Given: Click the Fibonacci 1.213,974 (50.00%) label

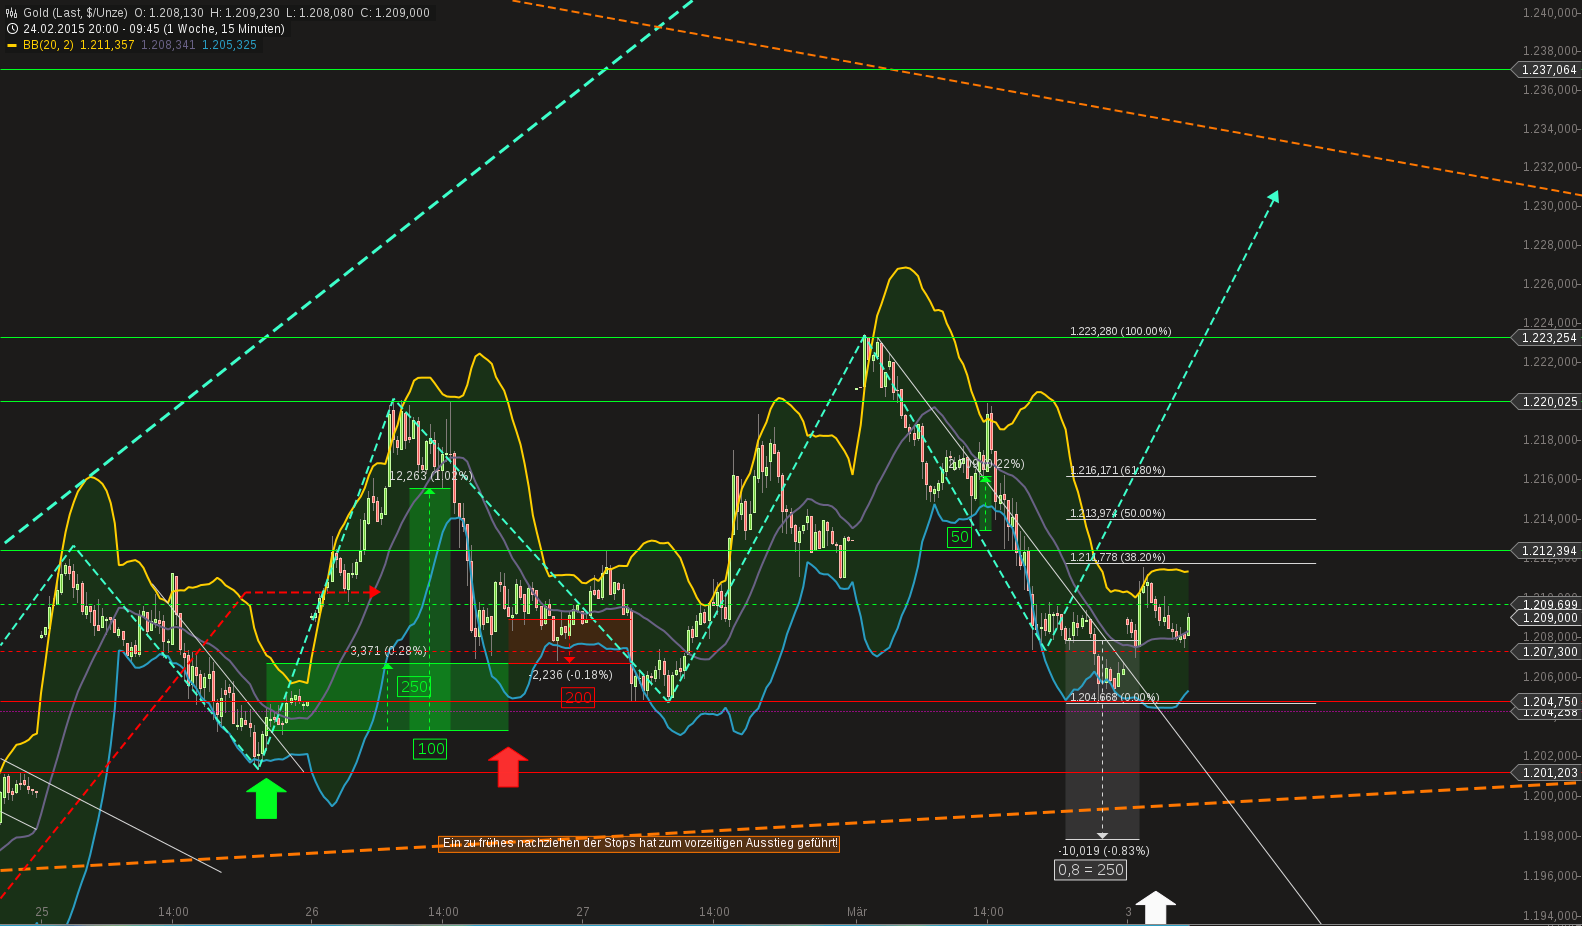Looking at the screenshot, I should pos(1117,513).
